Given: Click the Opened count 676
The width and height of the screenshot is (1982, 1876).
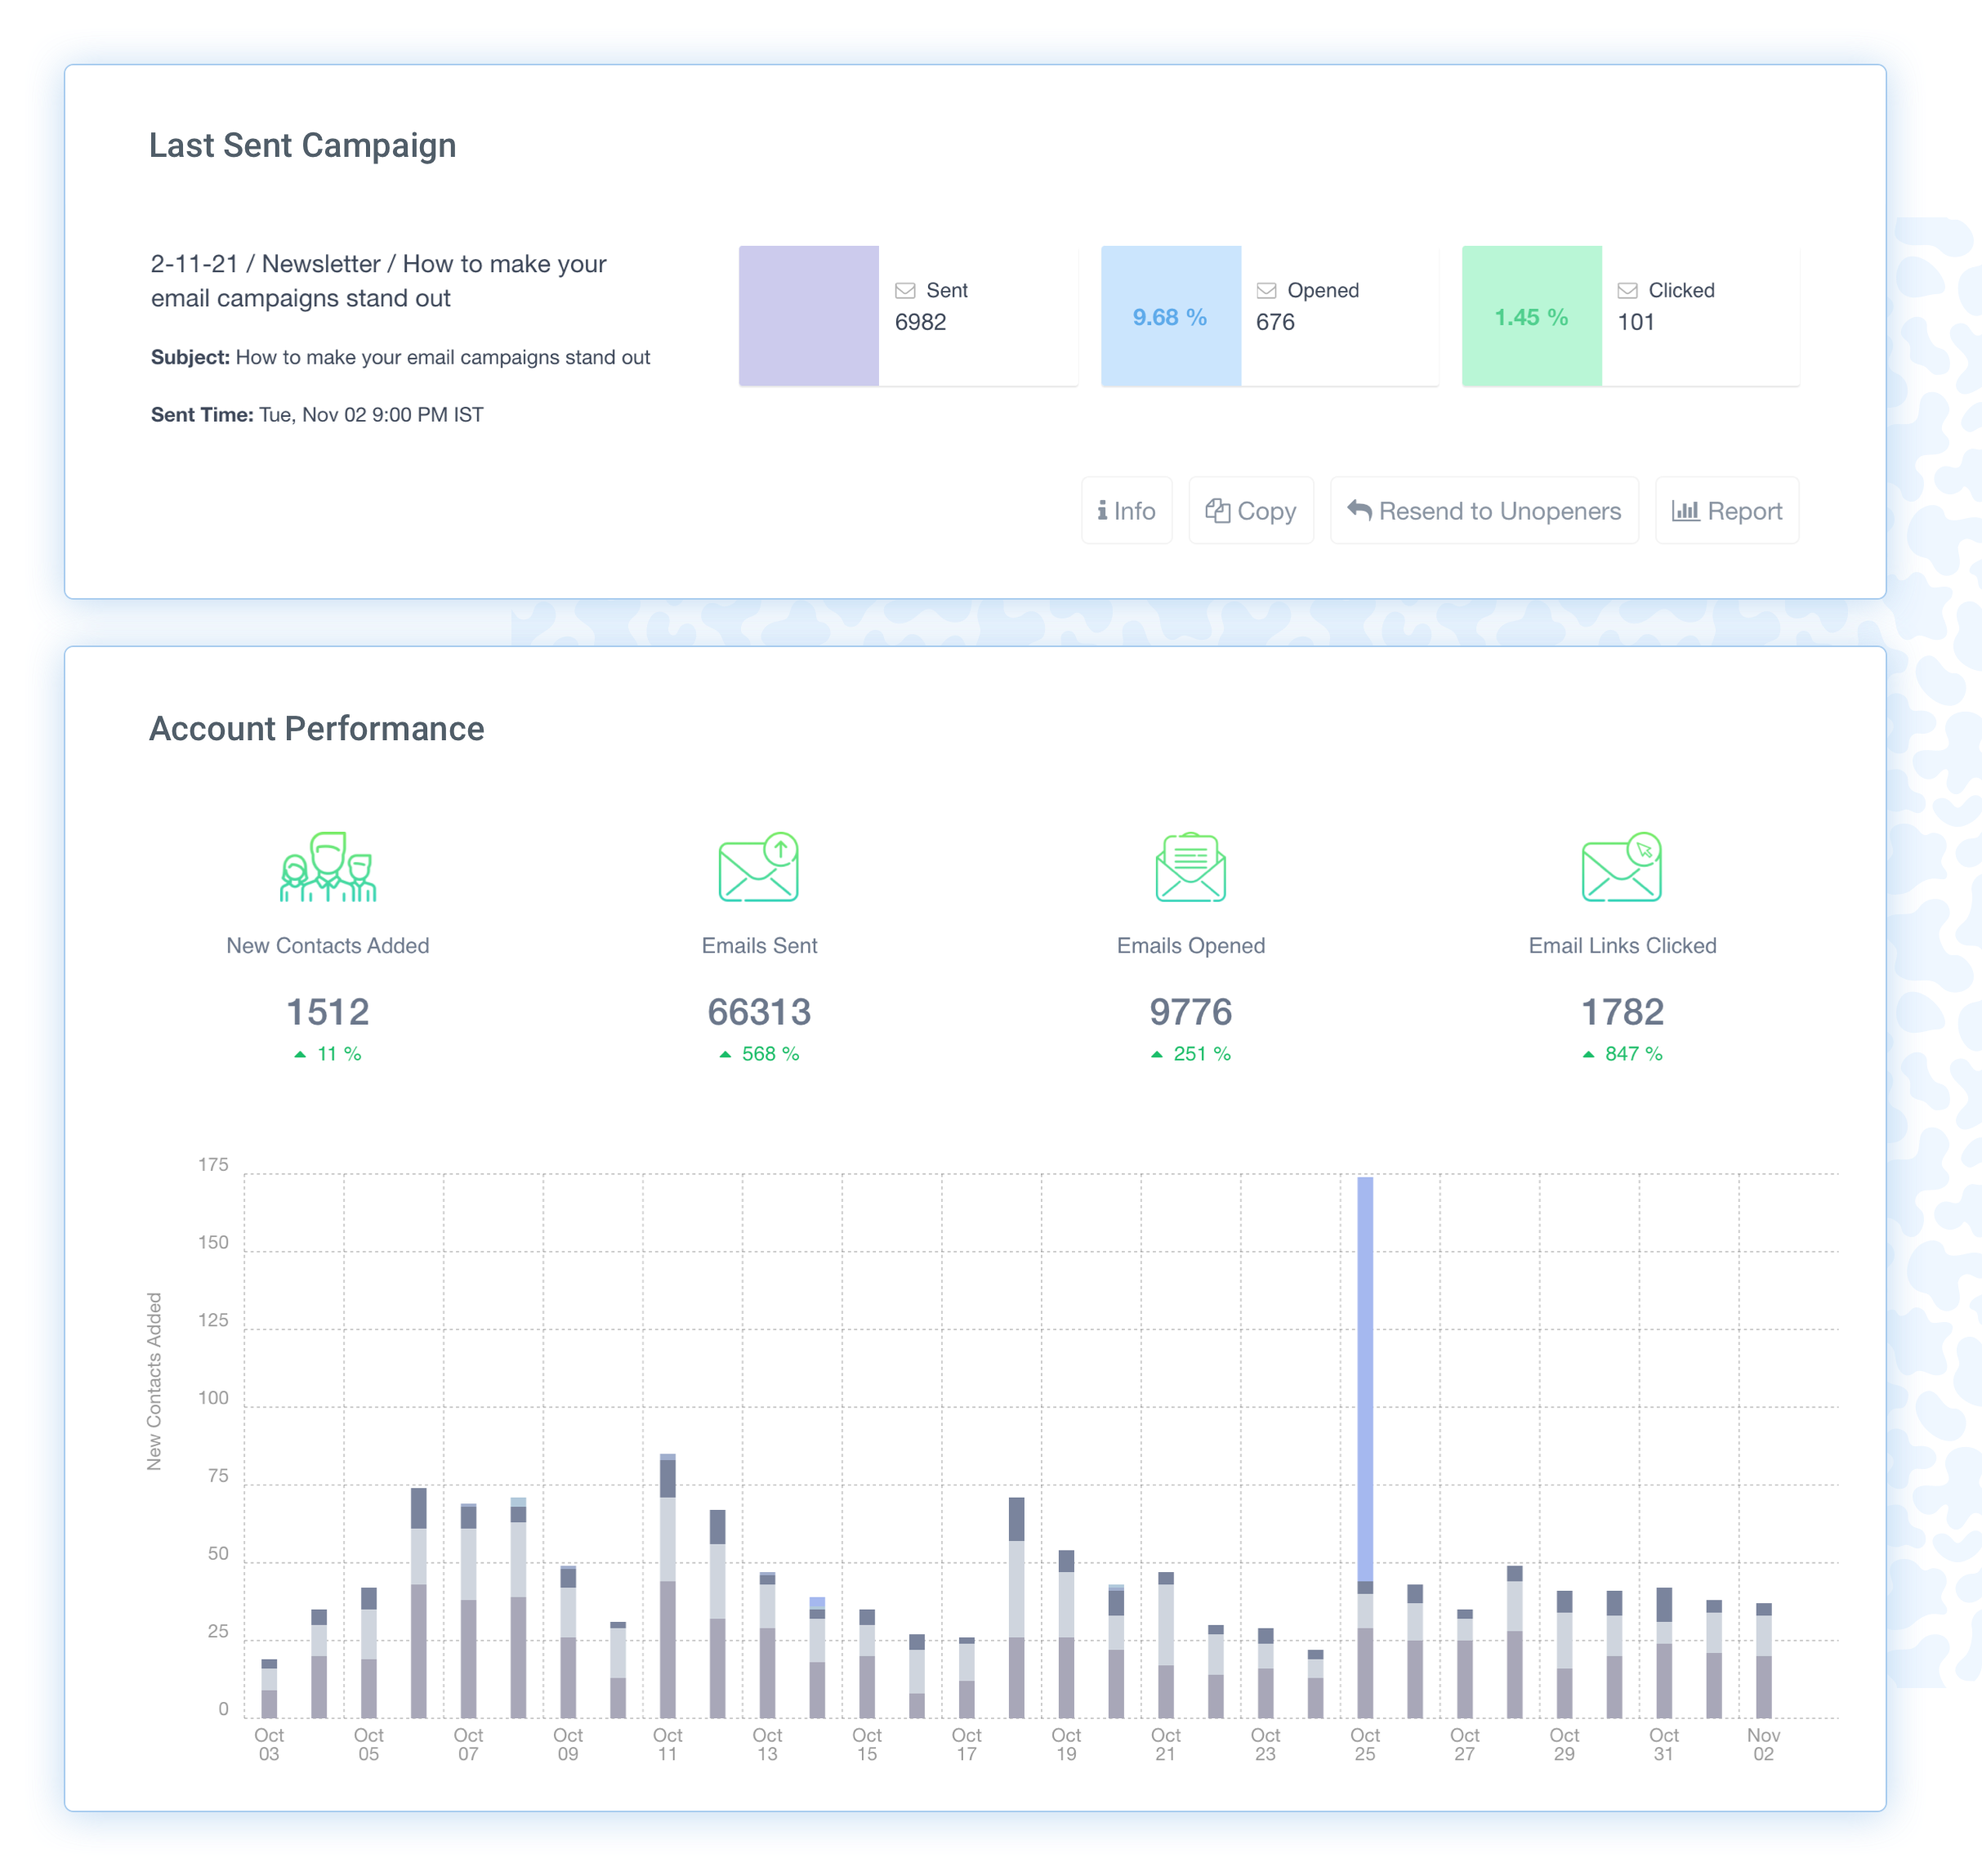Looking at the screenshot, I should pos(1275,322).
